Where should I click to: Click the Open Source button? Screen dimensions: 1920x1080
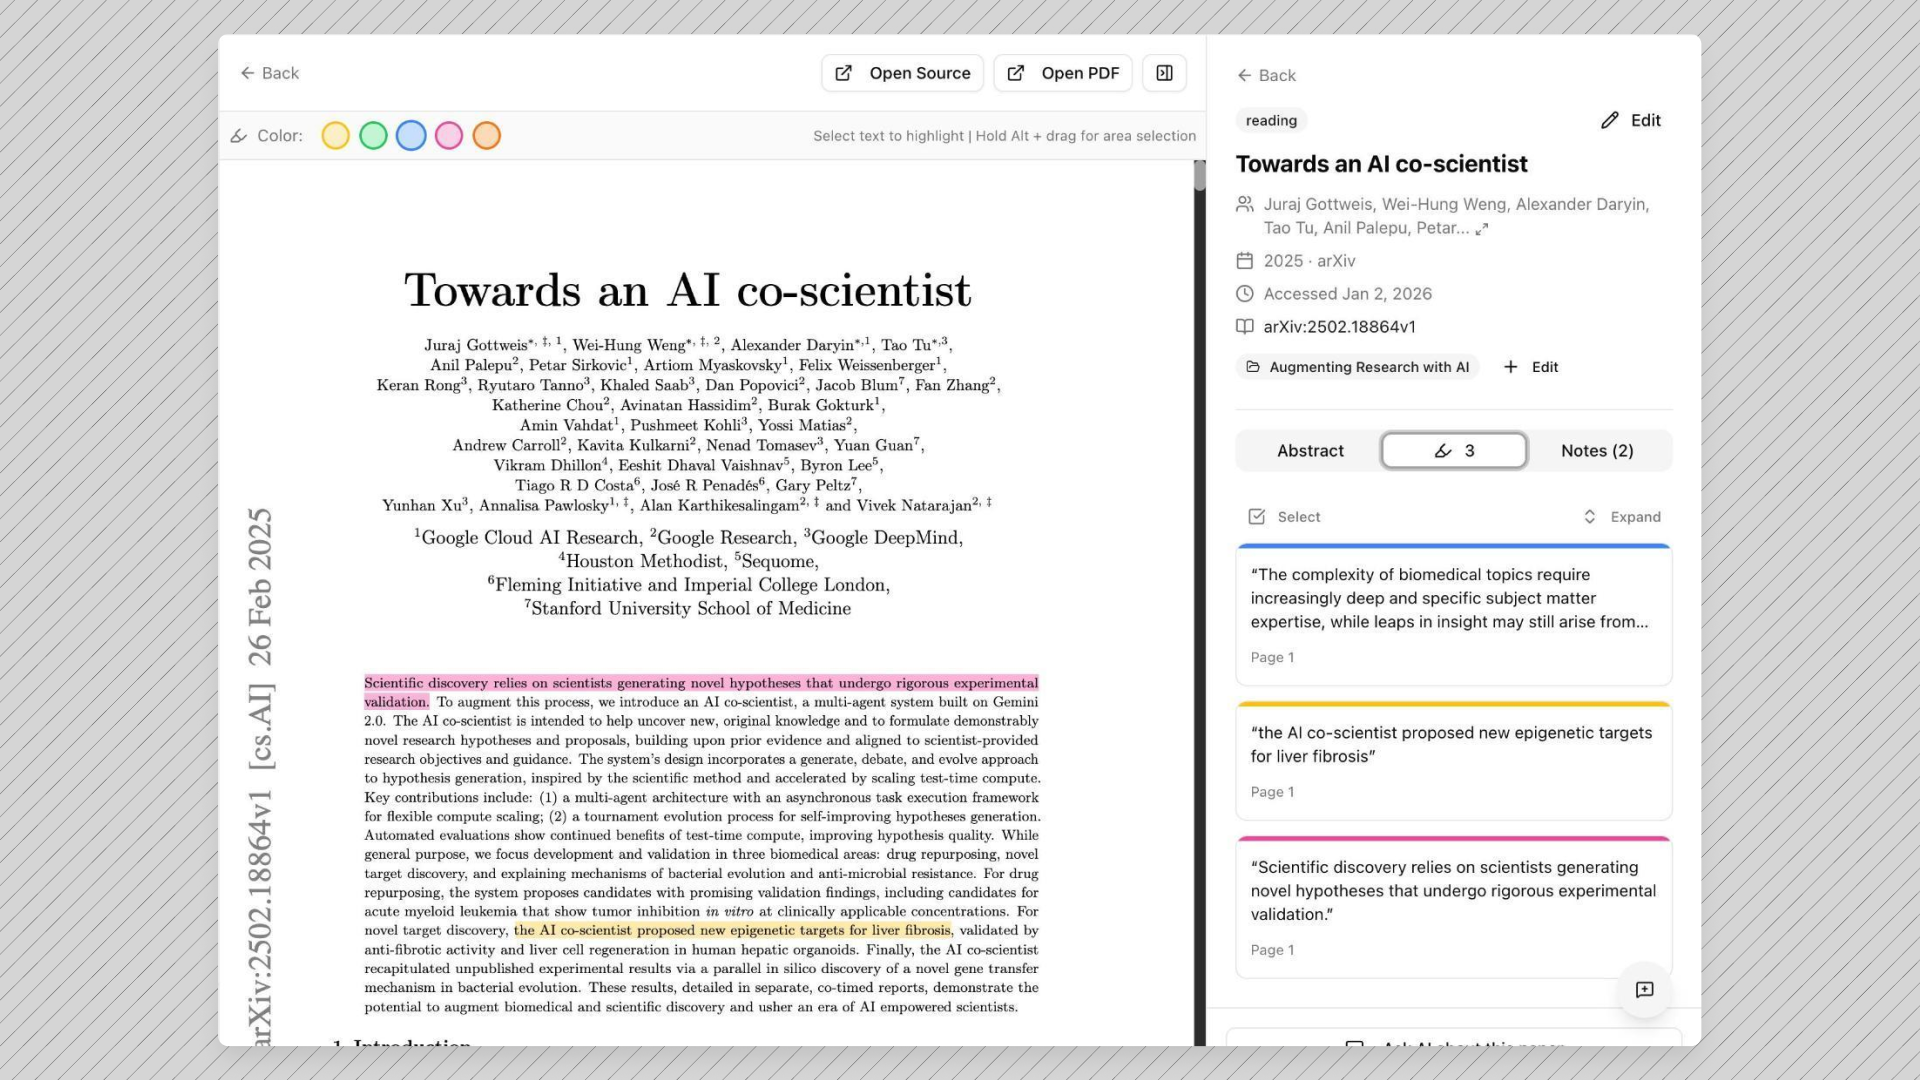(x=901, y=72)
